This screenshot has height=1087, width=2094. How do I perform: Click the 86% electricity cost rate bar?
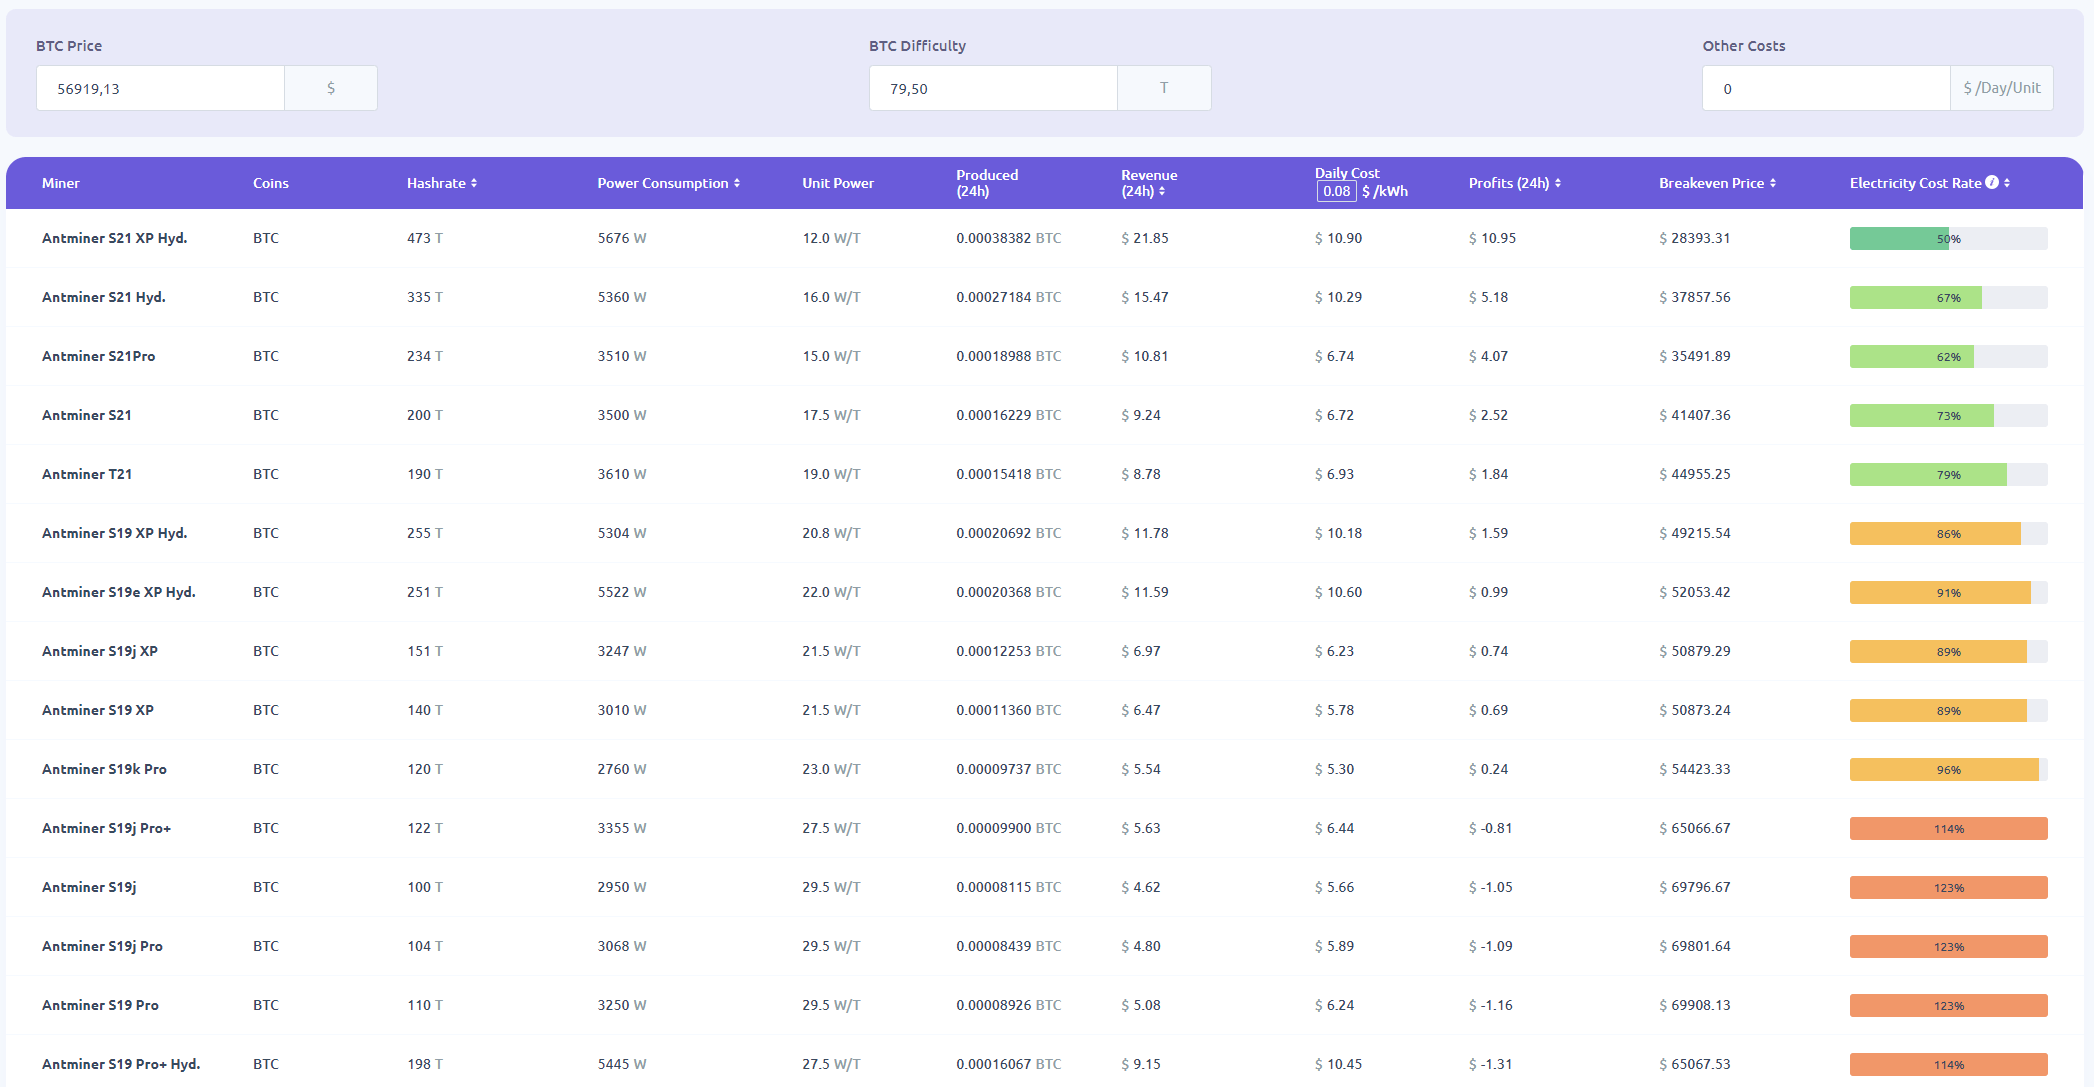point(1948,533)
